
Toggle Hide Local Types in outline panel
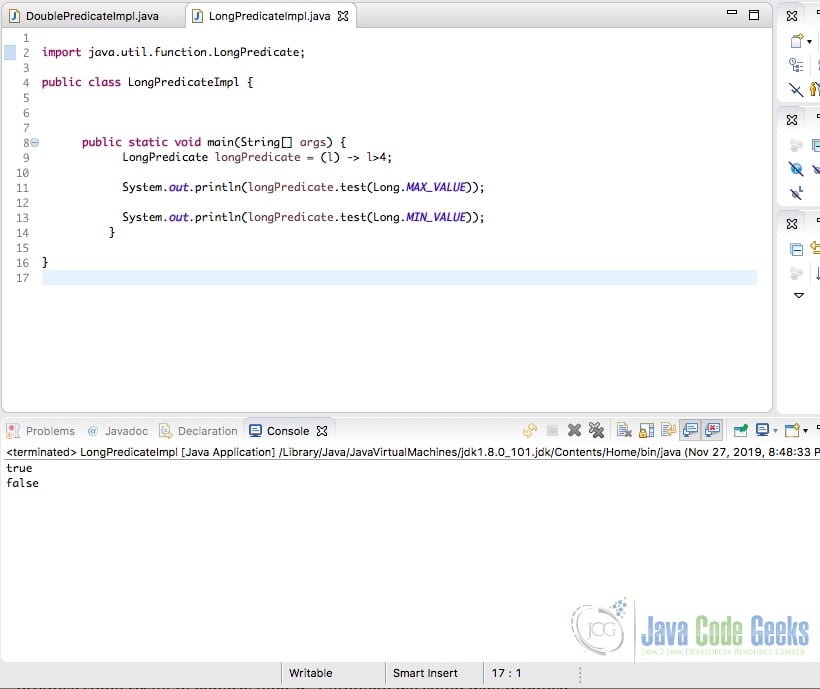[796, 193]
